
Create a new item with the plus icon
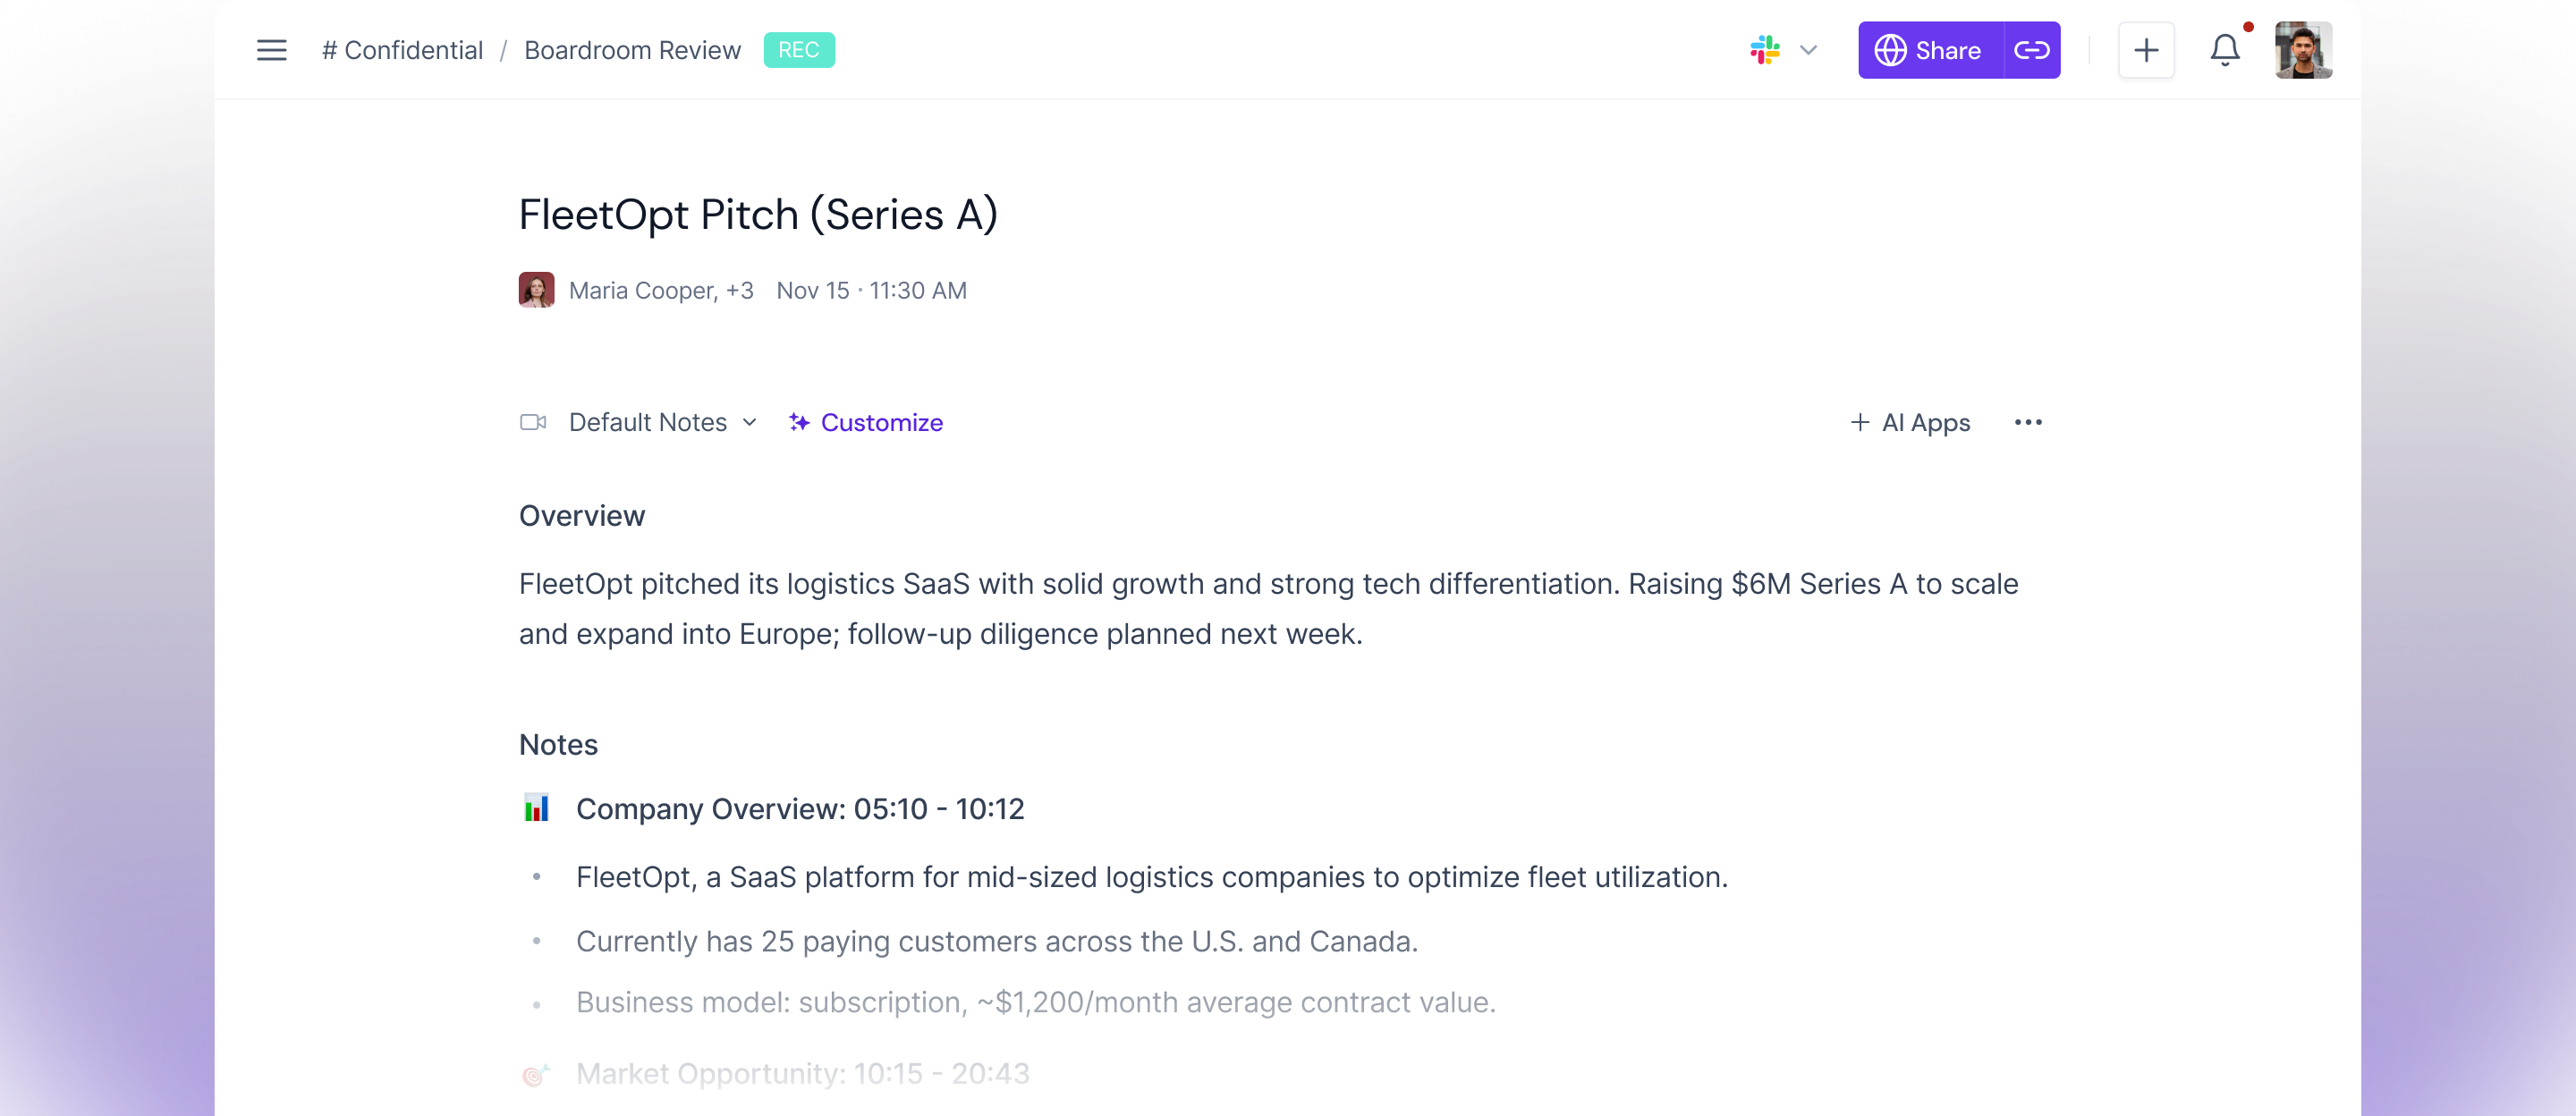pyautogui.click(x=2146, y=50)
